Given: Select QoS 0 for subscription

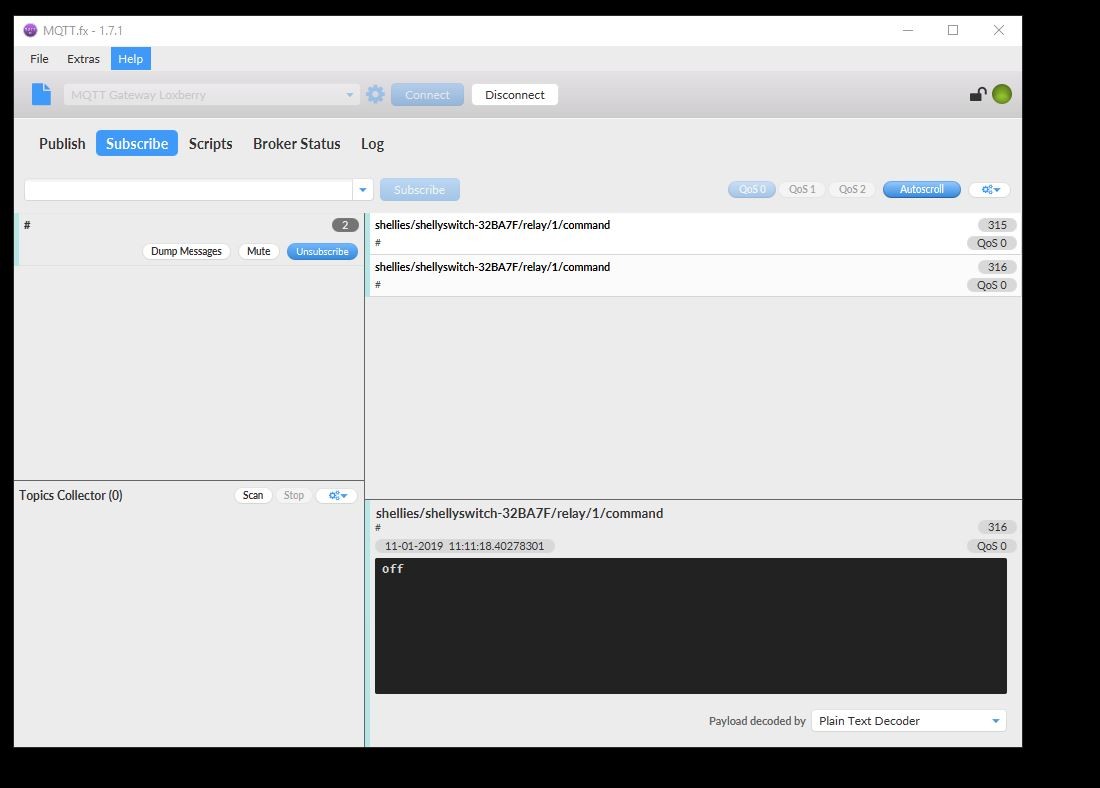Looking at the screenshot, I should coord(751,189).
